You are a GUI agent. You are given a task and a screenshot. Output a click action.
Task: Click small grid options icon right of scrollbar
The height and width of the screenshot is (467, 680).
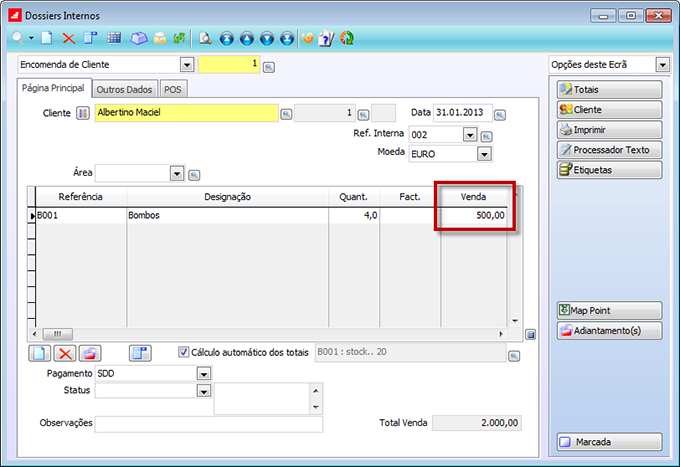[x=530, y=334]
